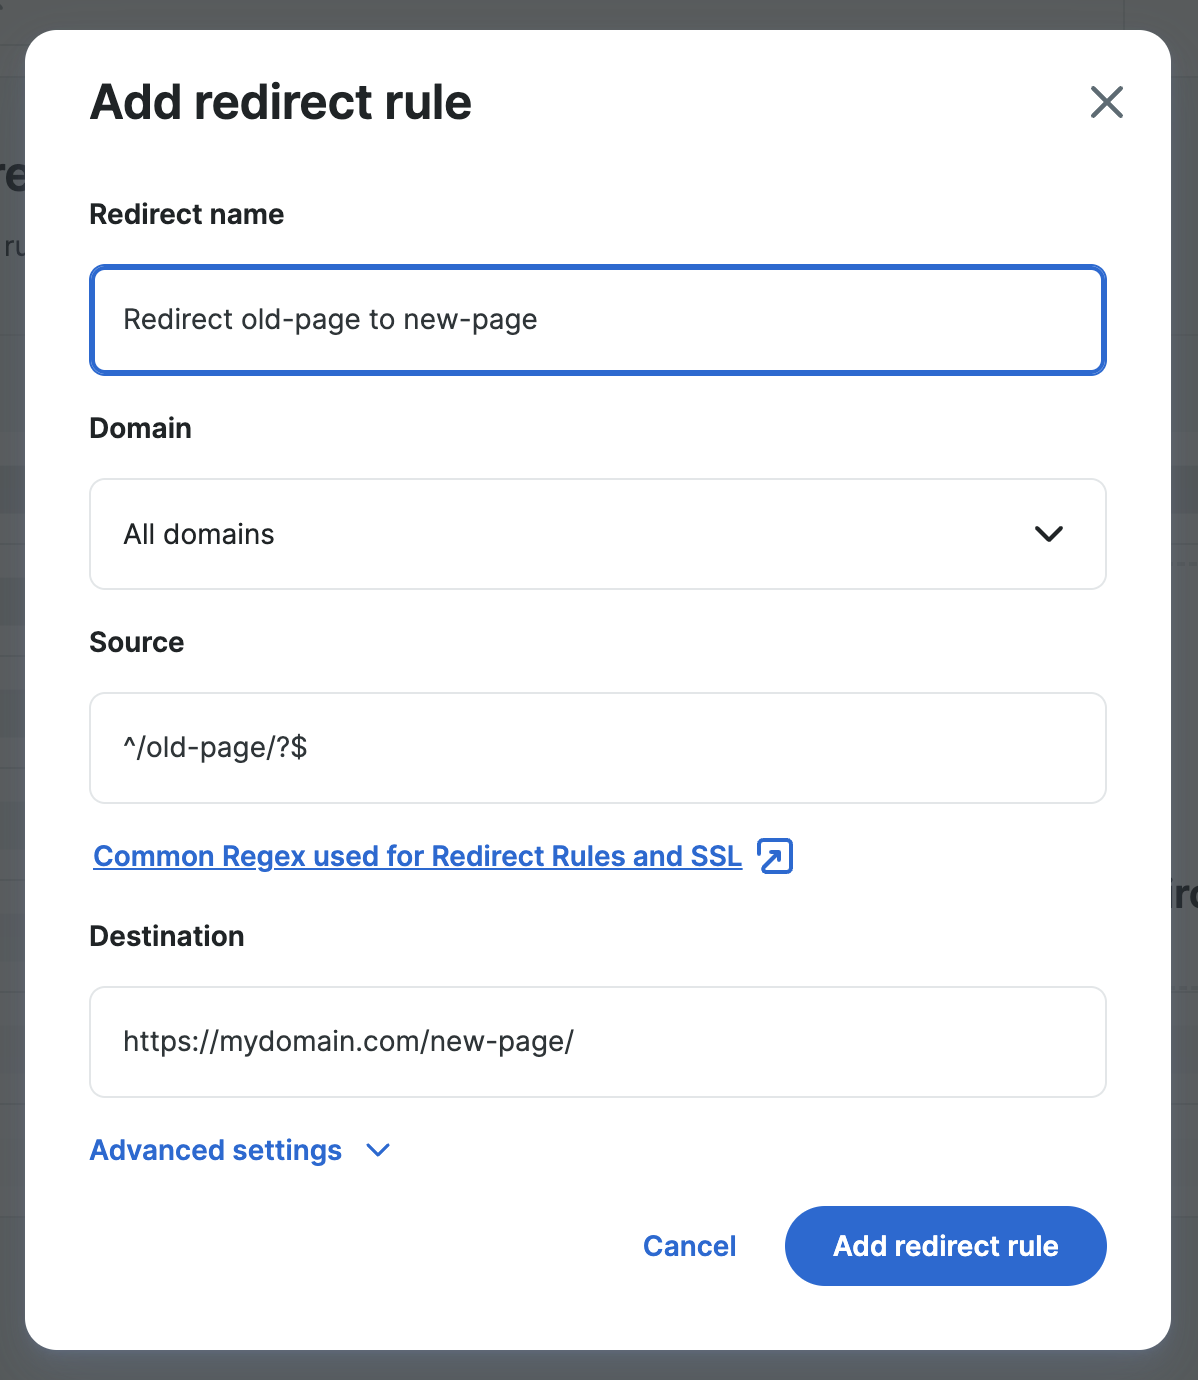Cancel adding the redirect rule
The height and width of the screenshot is (1380, 1198).
689,1246
